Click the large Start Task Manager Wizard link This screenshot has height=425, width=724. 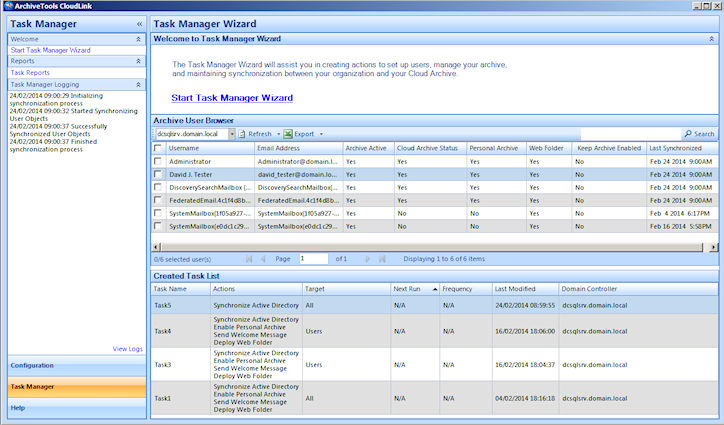(x=232, y=98)
